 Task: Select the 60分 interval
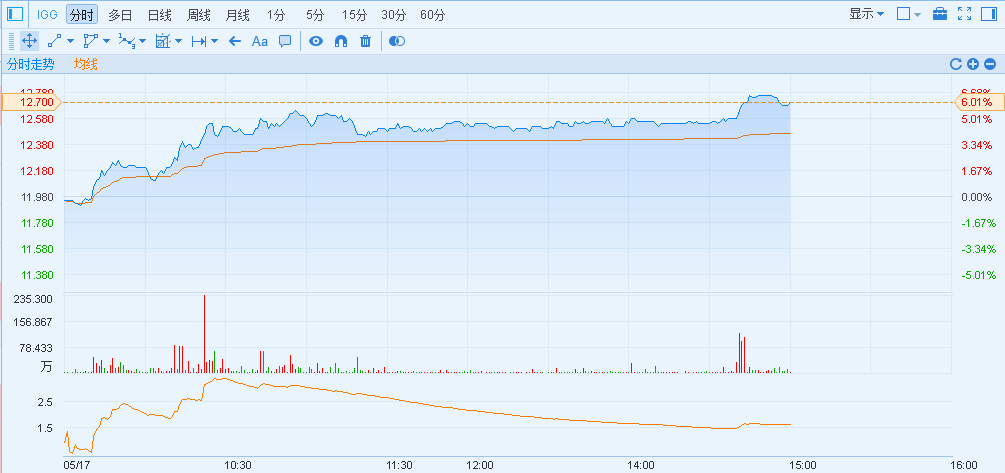coord(433,14)
